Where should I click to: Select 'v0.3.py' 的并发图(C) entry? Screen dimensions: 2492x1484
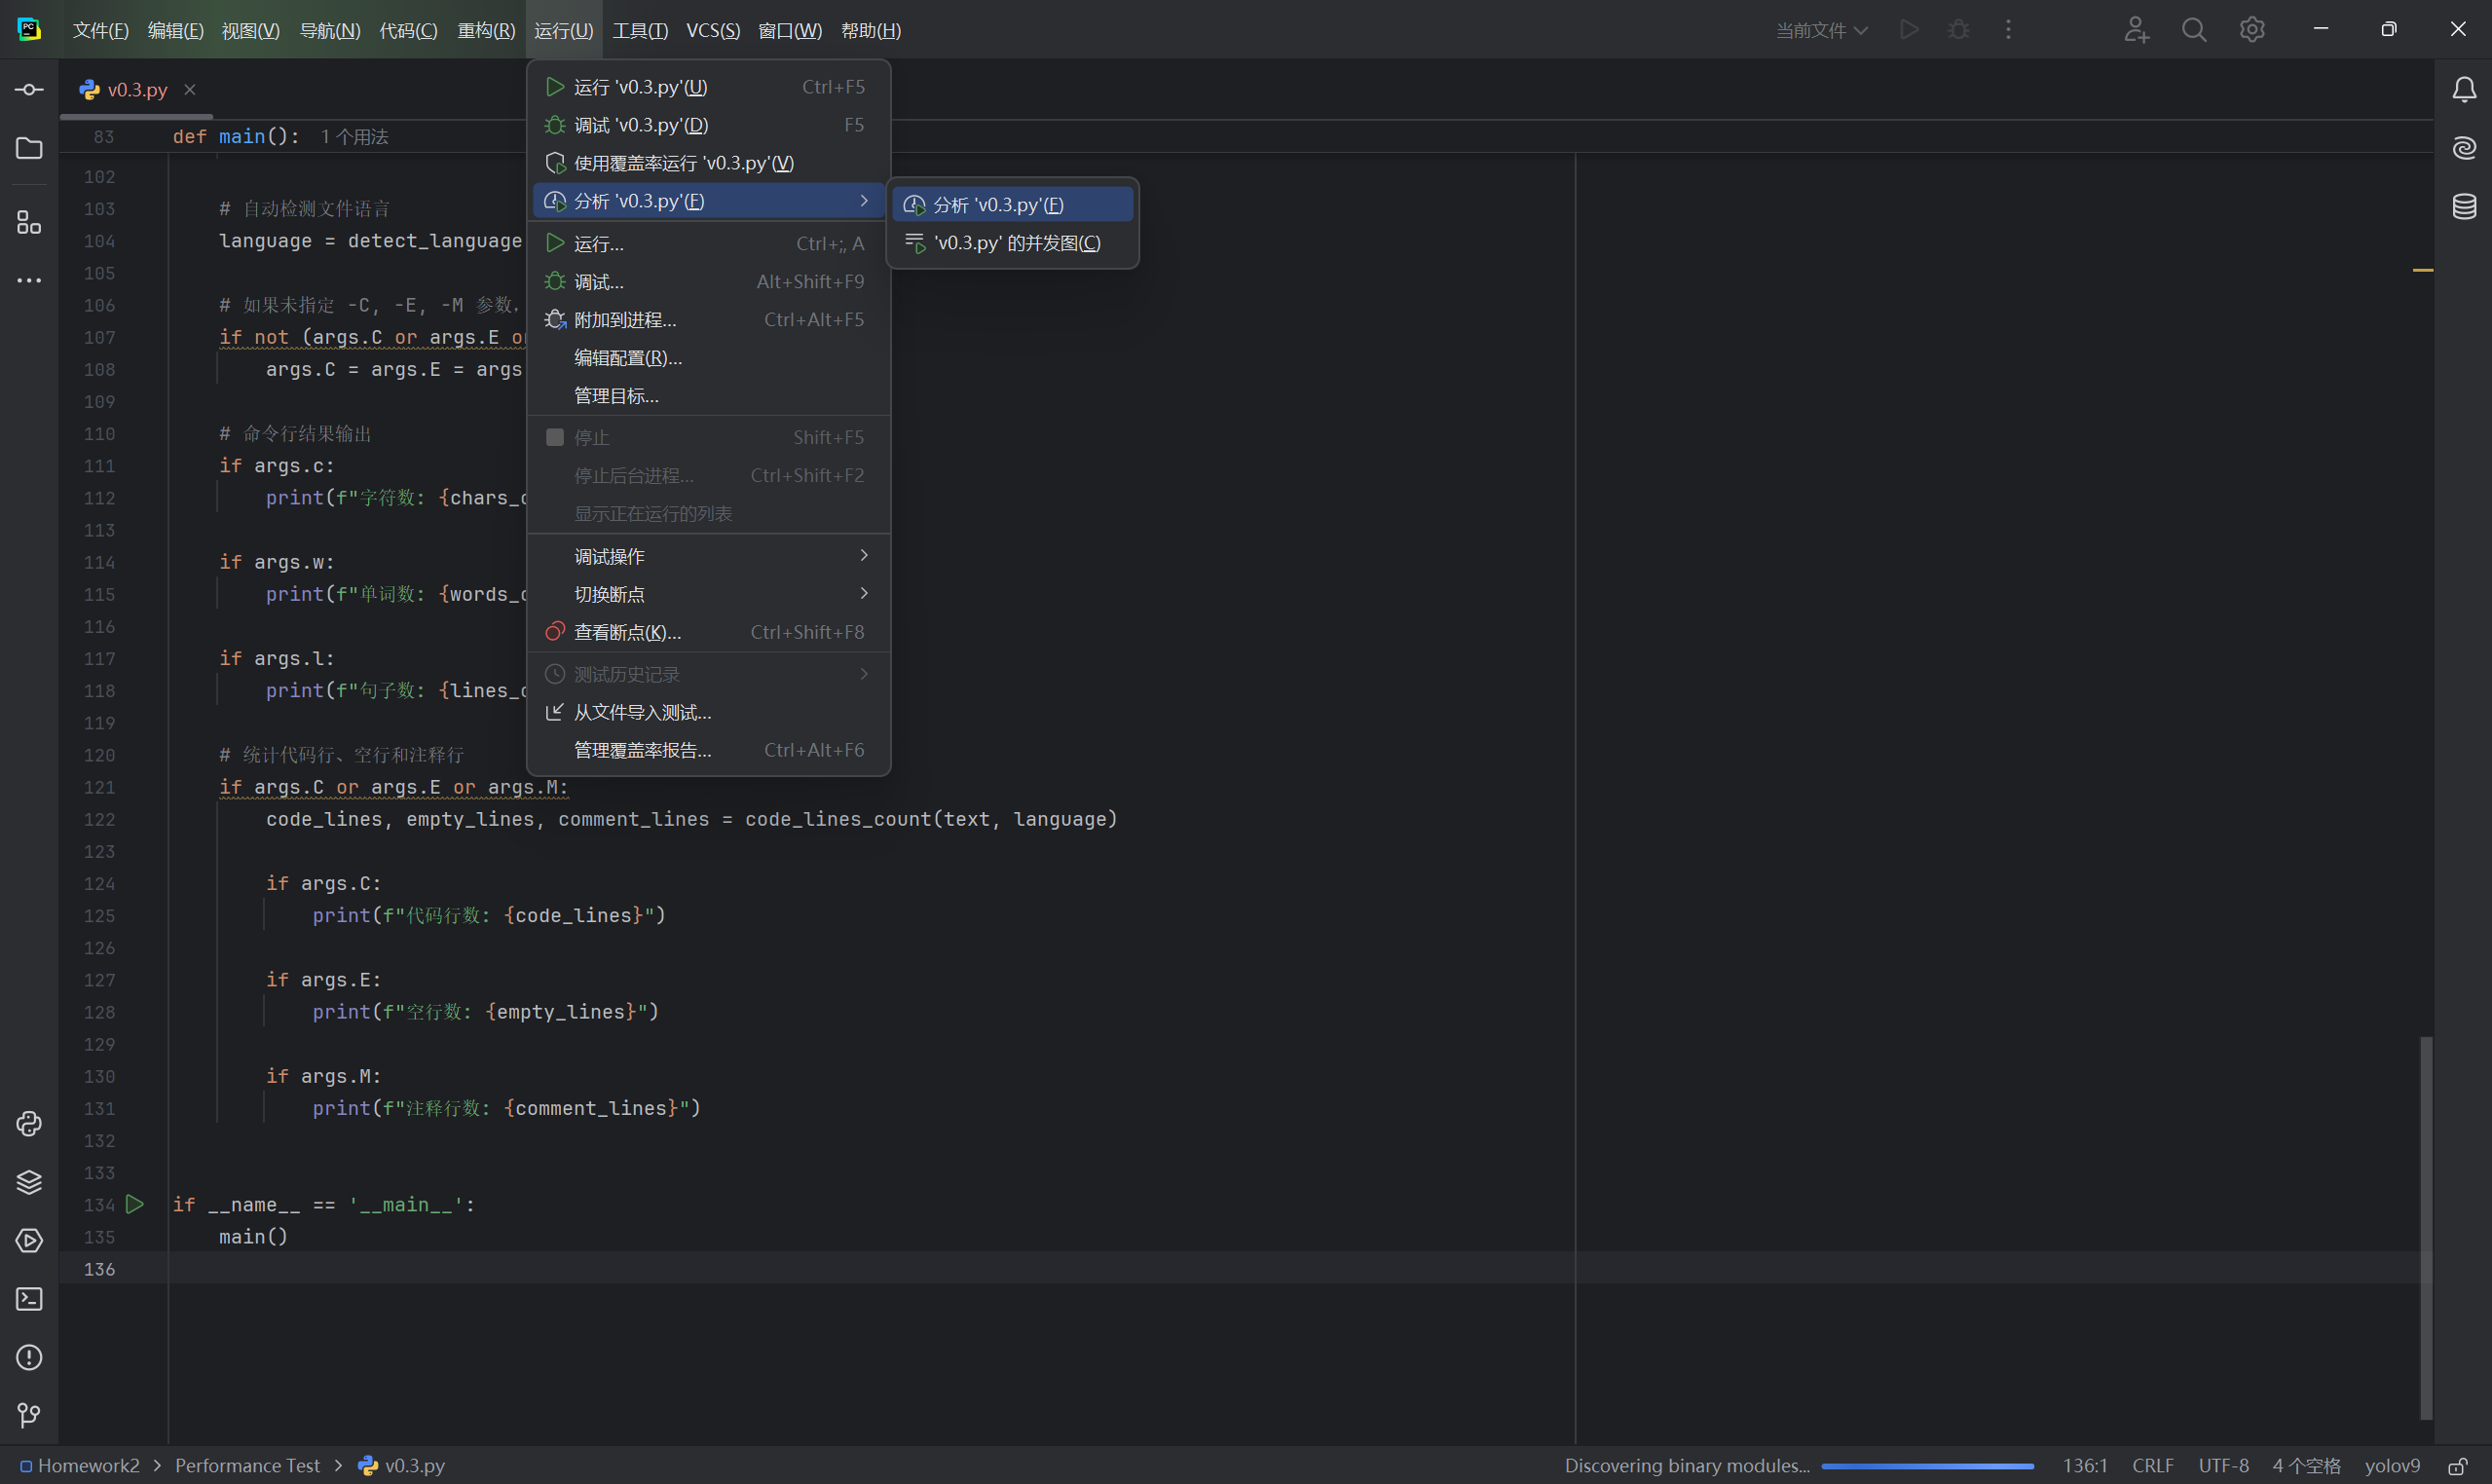(1013, 243)
